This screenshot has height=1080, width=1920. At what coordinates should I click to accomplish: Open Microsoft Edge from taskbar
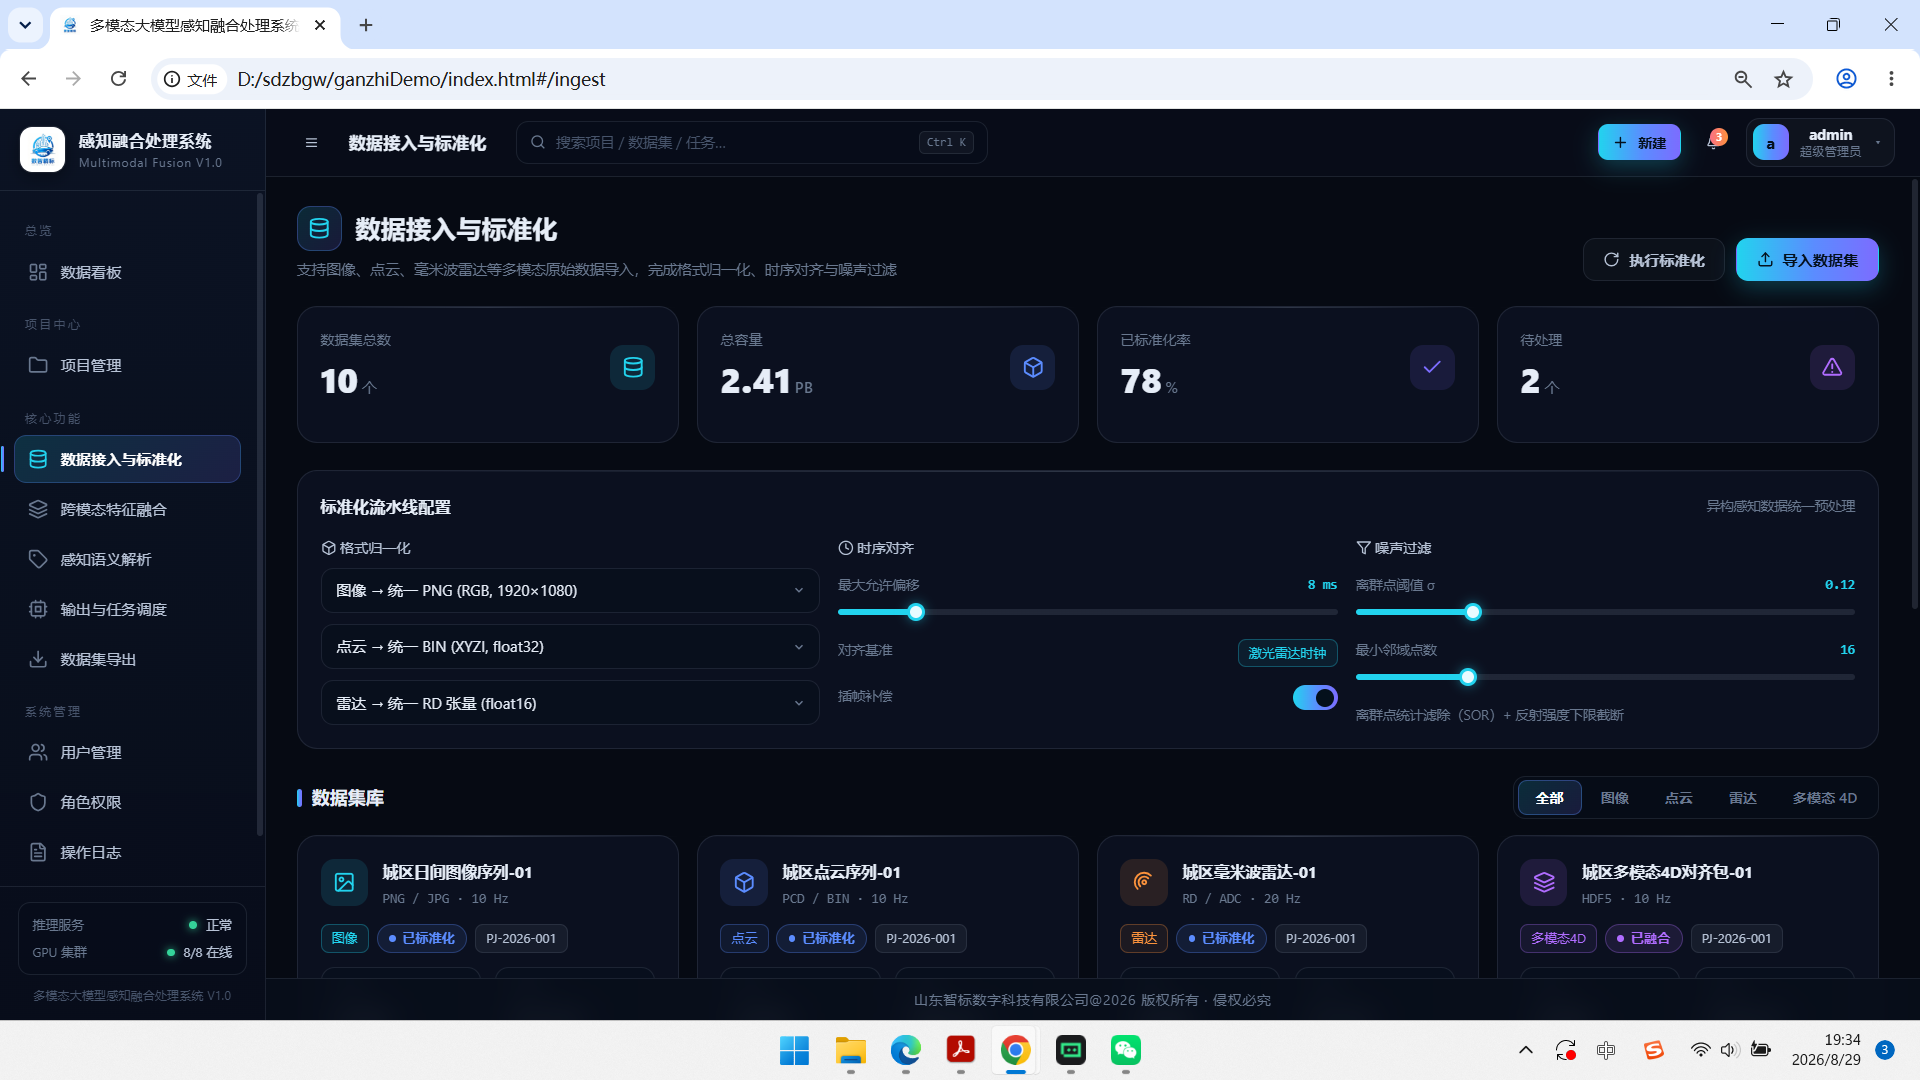point(905,1050)
